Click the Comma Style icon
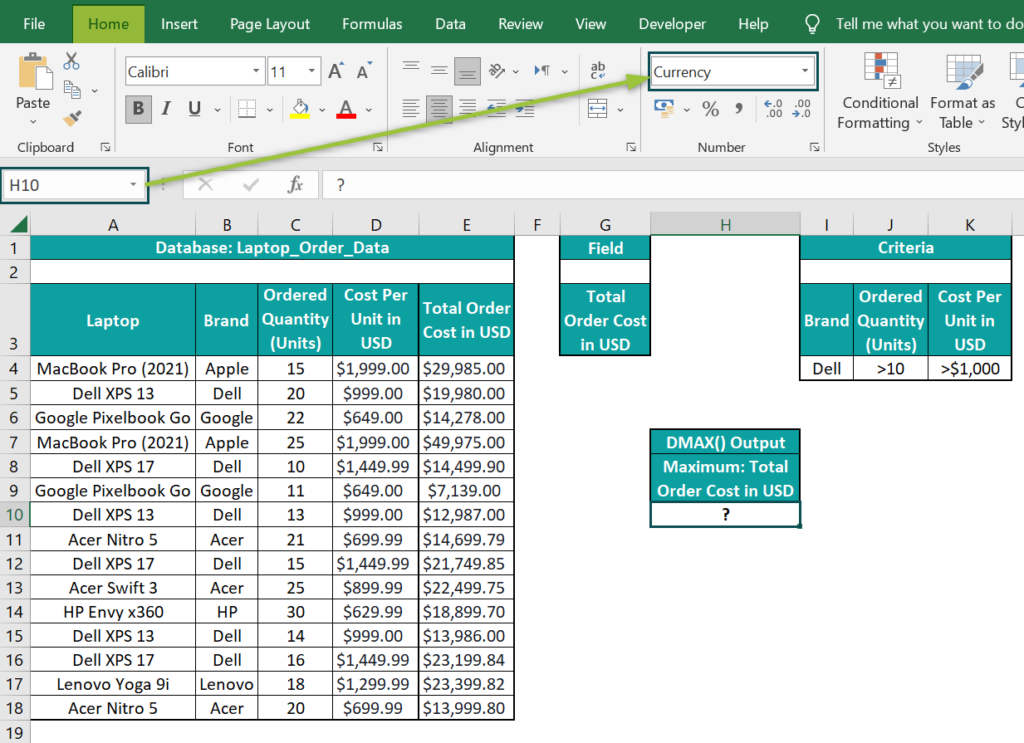 click(x=740, y=109)
